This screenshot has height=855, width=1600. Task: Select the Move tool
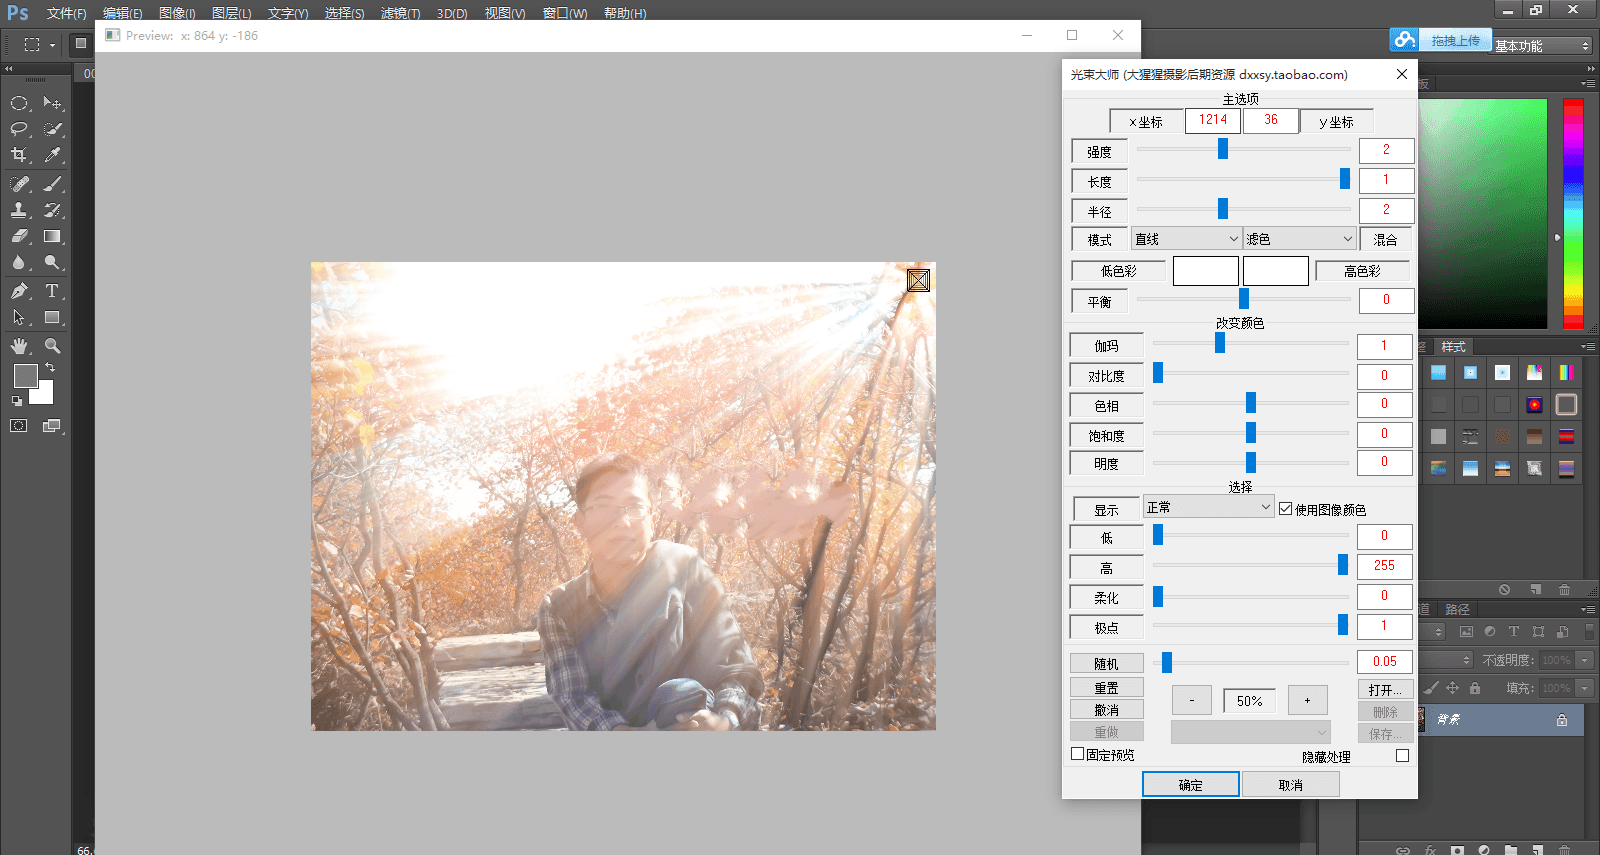52,103
